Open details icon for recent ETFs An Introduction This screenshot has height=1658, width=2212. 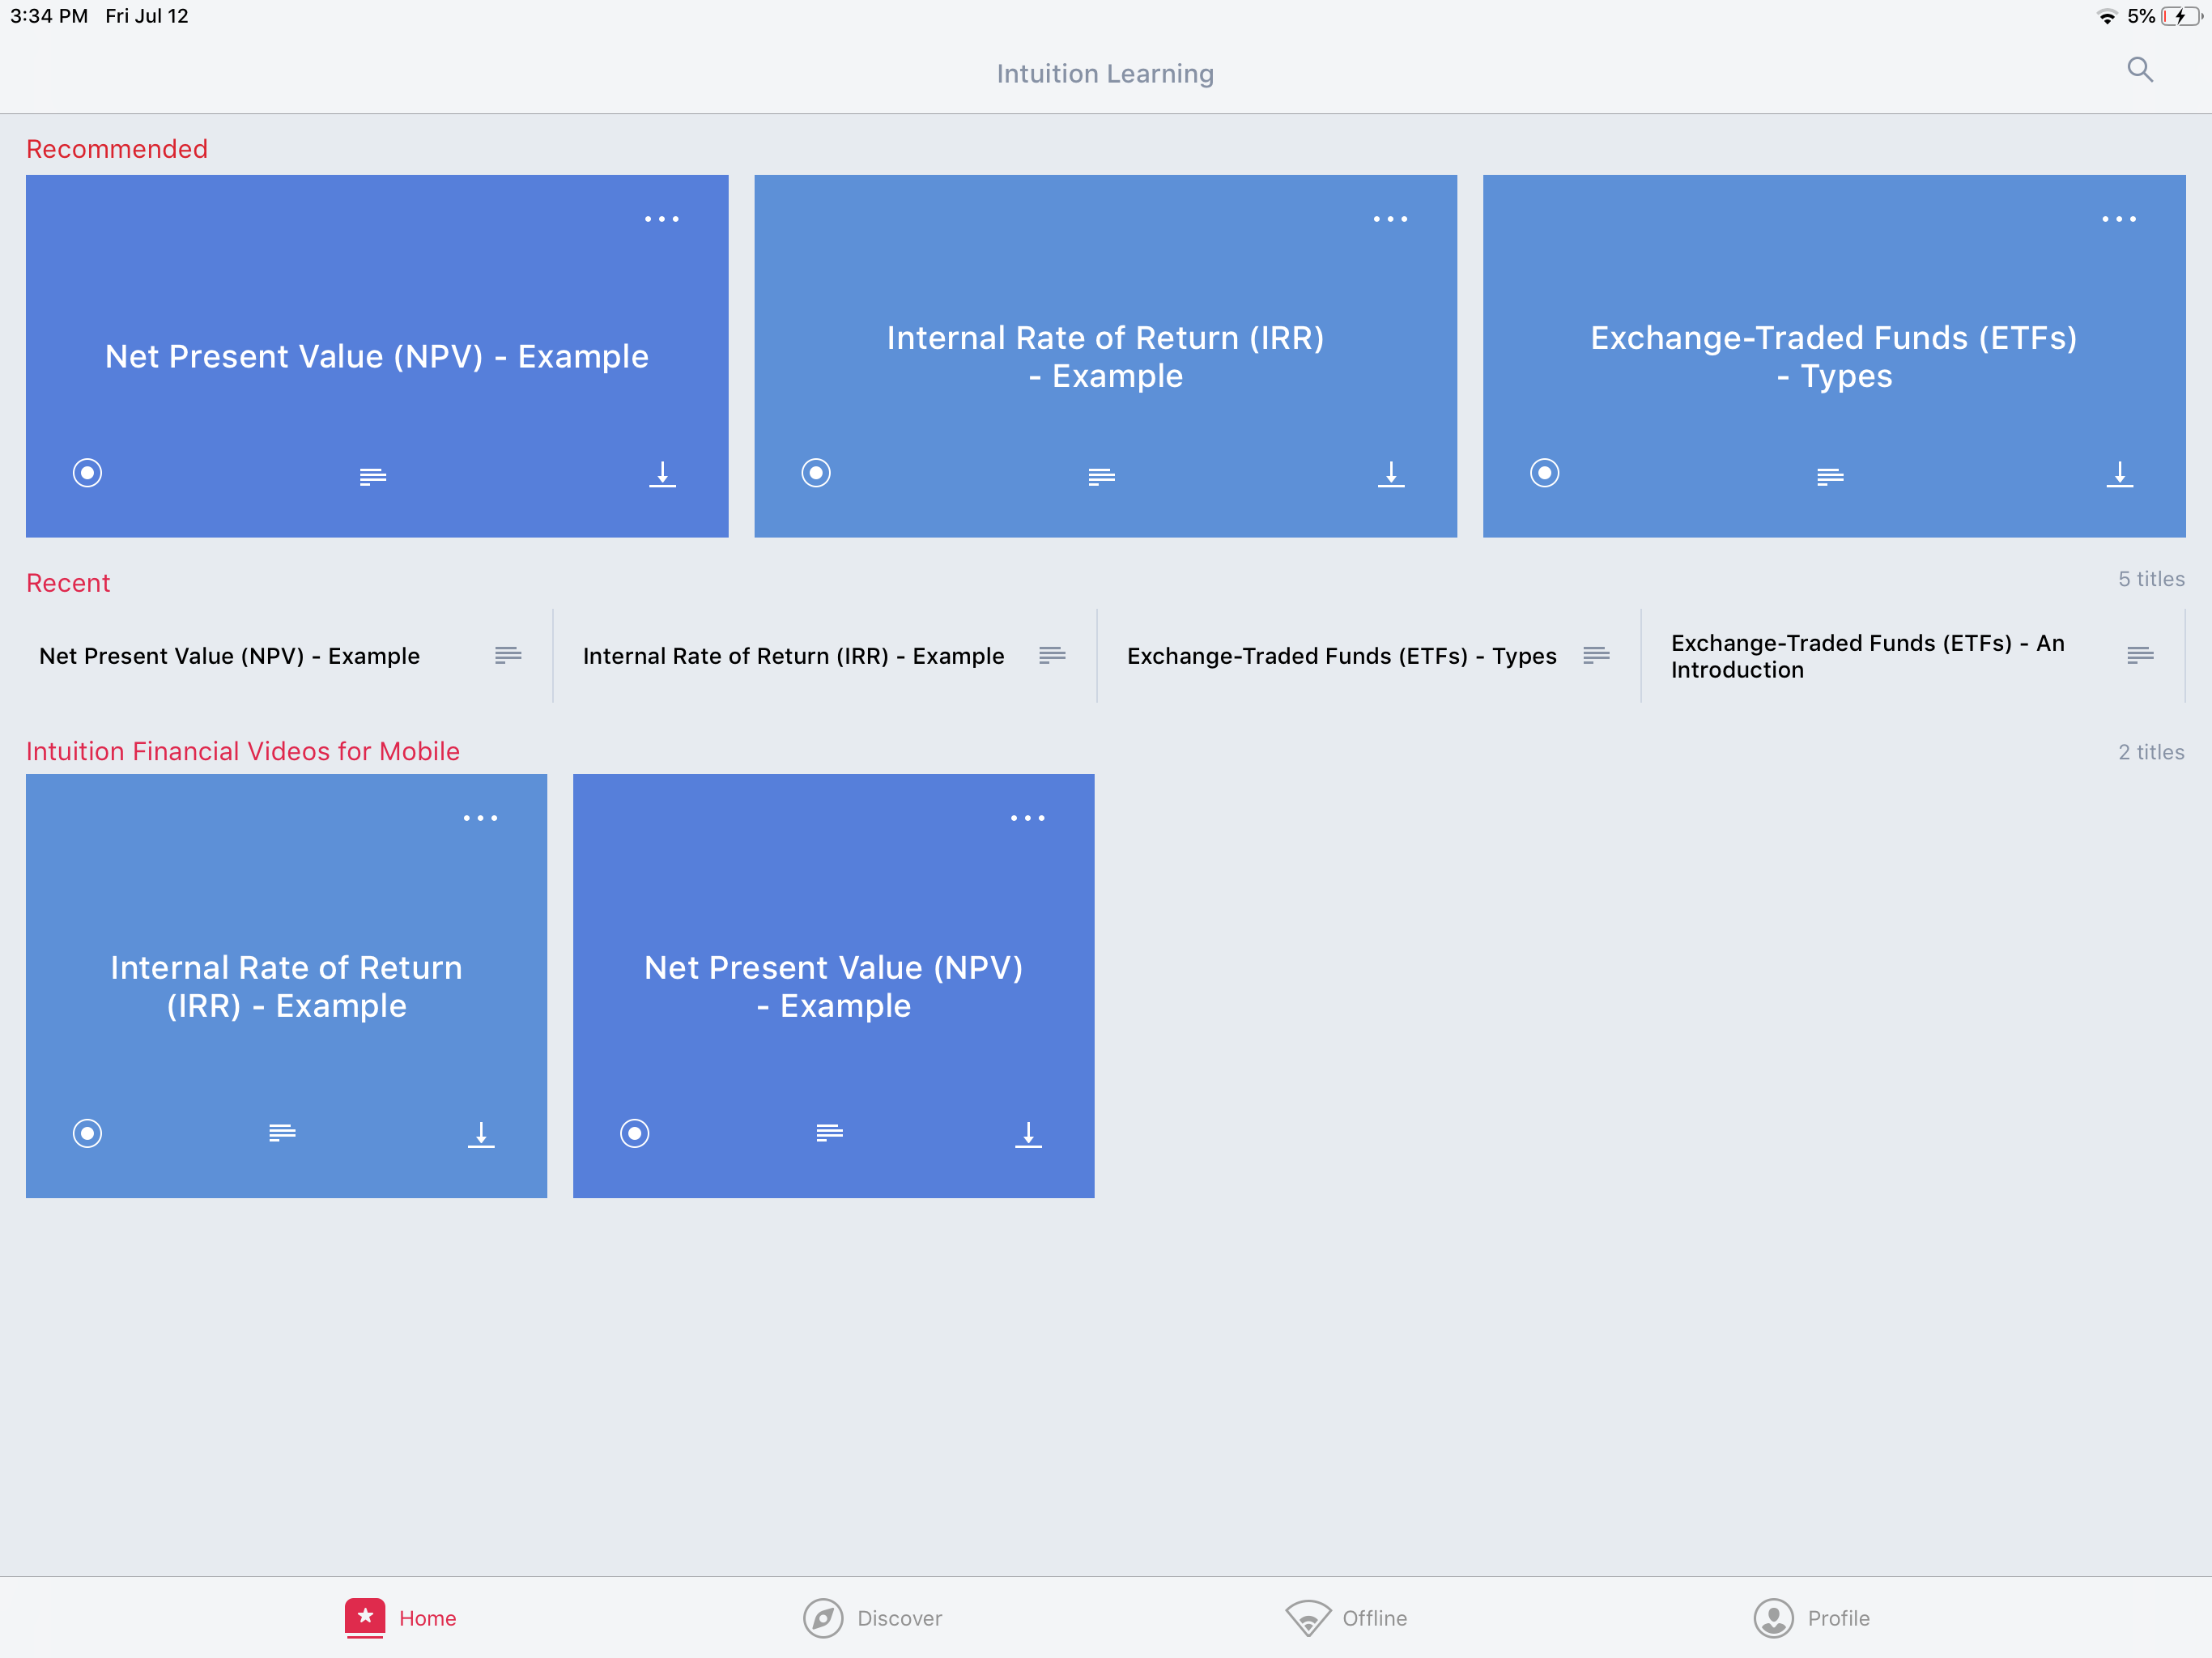click(x=2140, y=655)
